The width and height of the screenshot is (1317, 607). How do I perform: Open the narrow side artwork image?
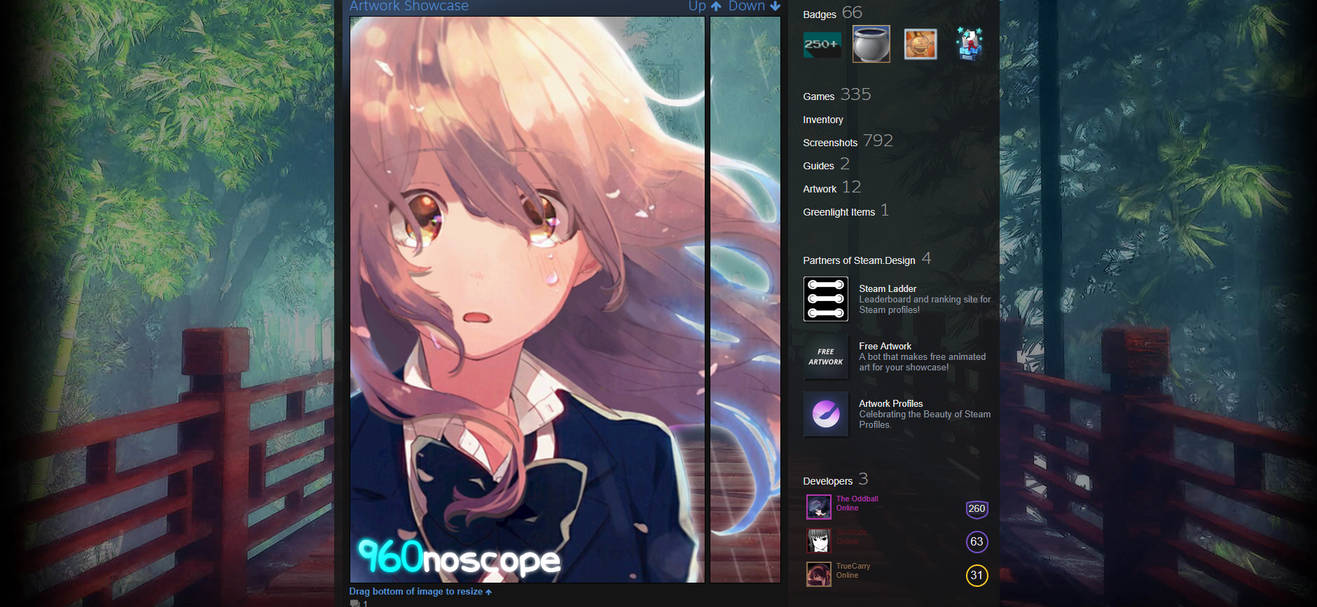(745, 299)
